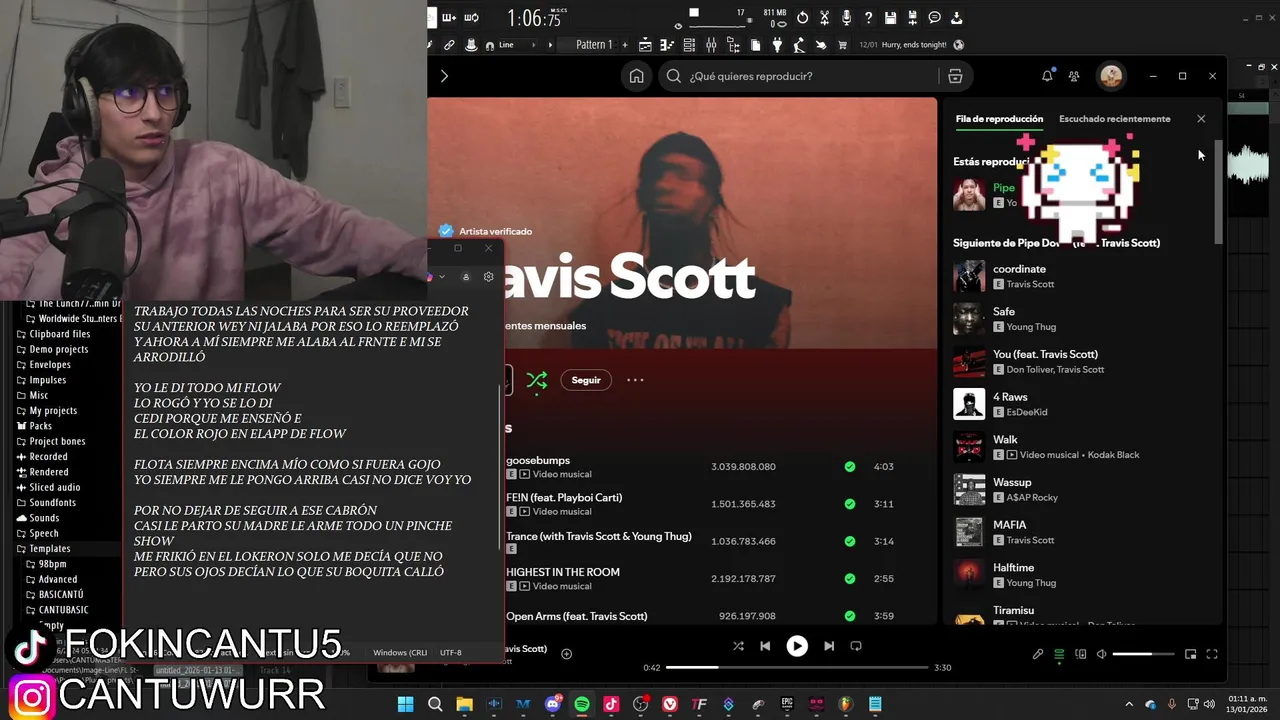The image size is (1280, 720).
Task: Open Spotify miniplayer icon
Action: pos(1190,654)
